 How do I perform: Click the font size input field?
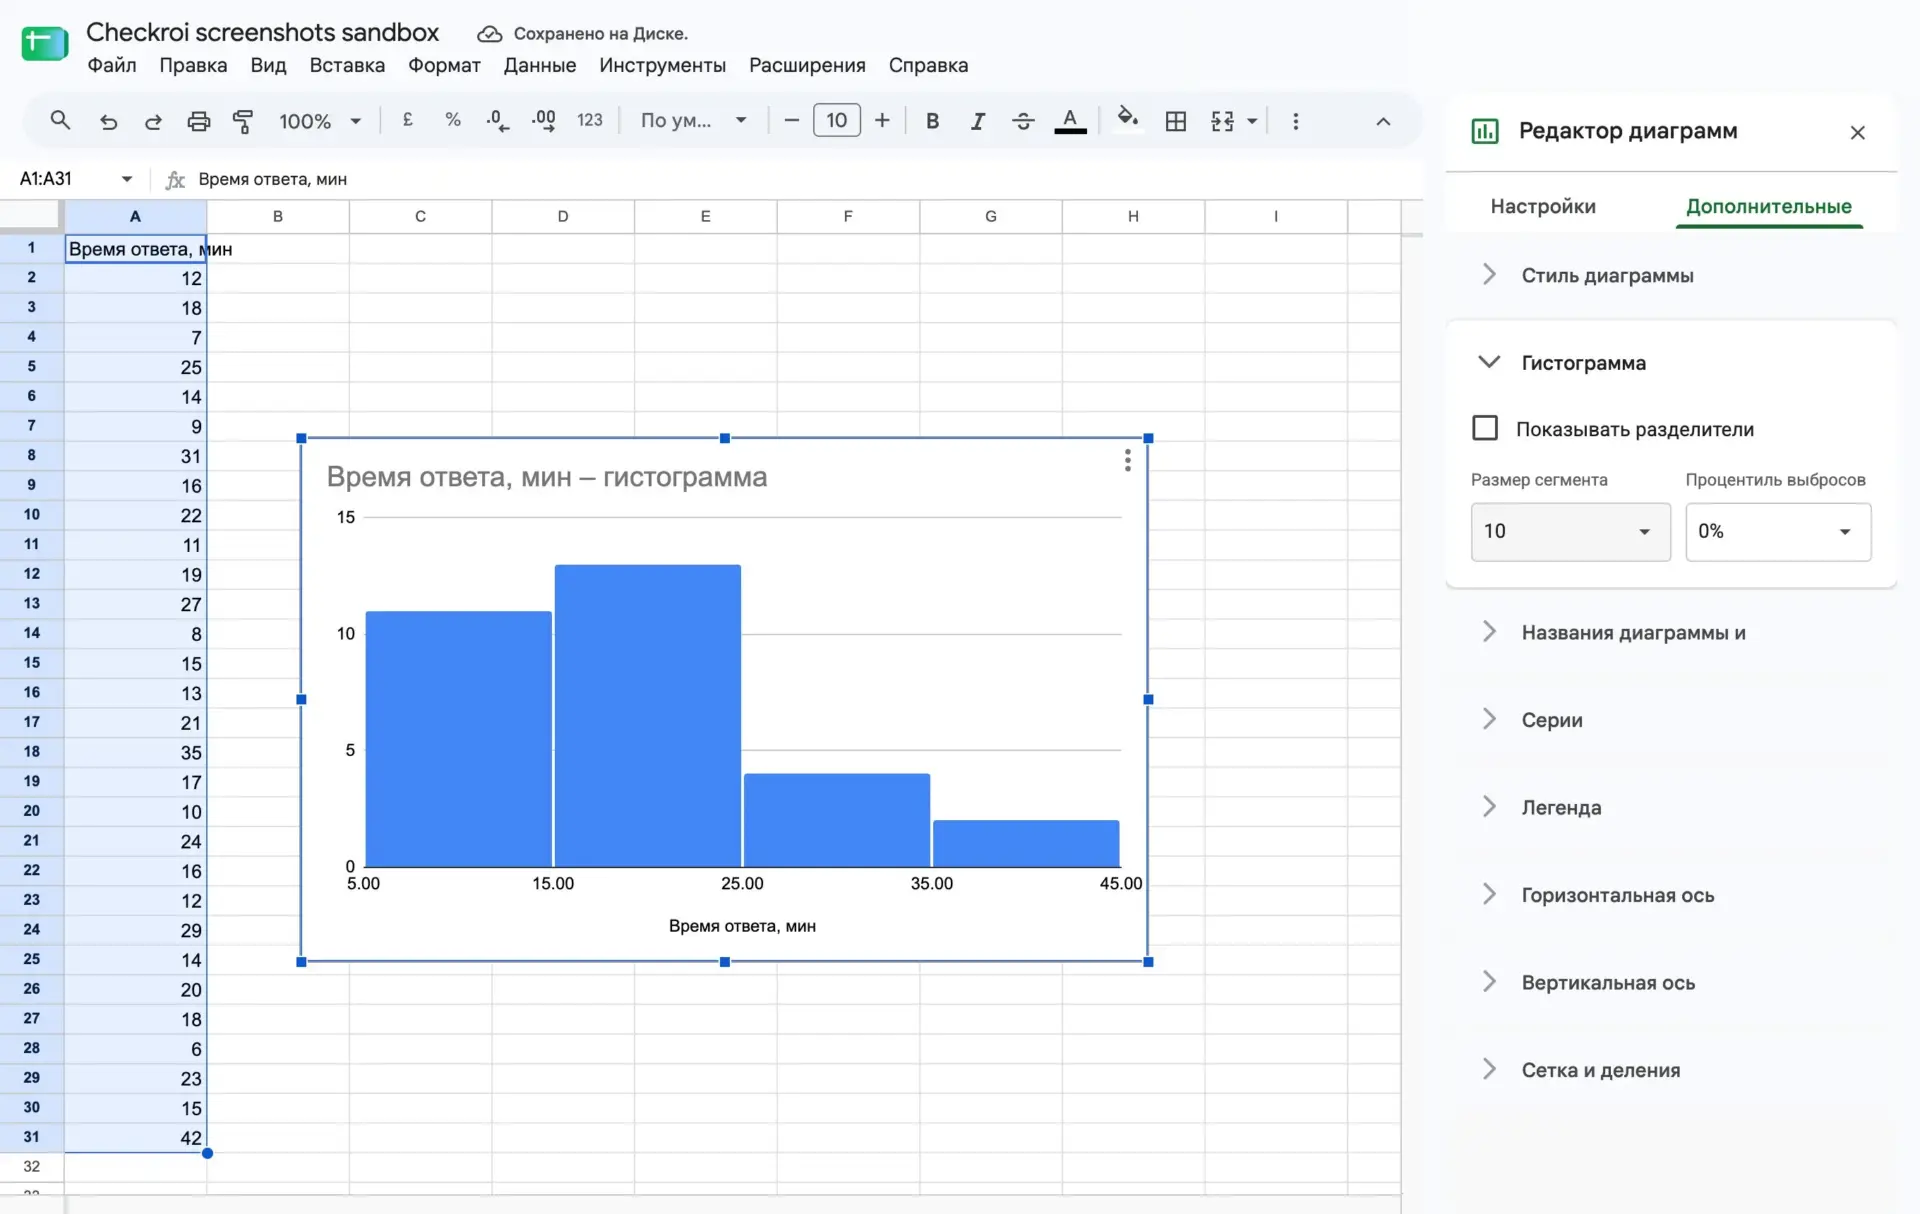click(837, 120)
